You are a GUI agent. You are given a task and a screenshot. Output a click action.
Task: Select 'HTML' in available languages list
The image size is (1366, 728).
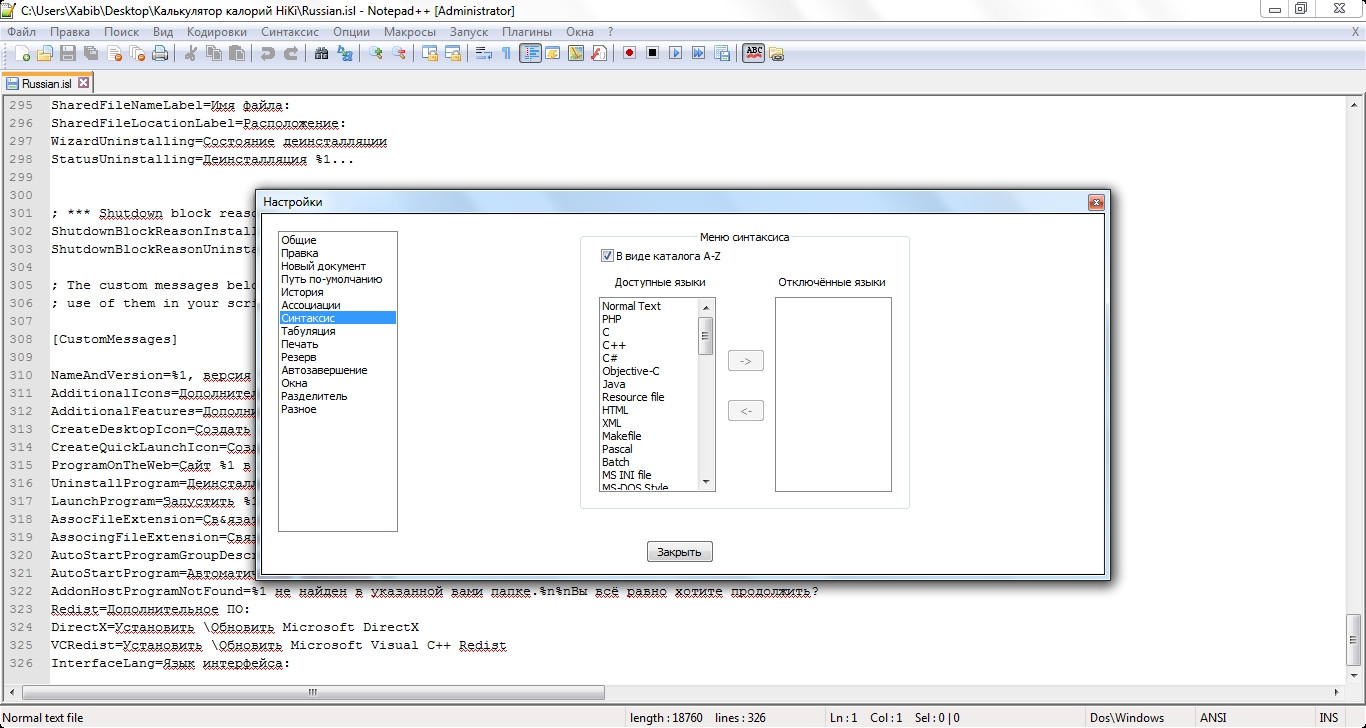615,410
